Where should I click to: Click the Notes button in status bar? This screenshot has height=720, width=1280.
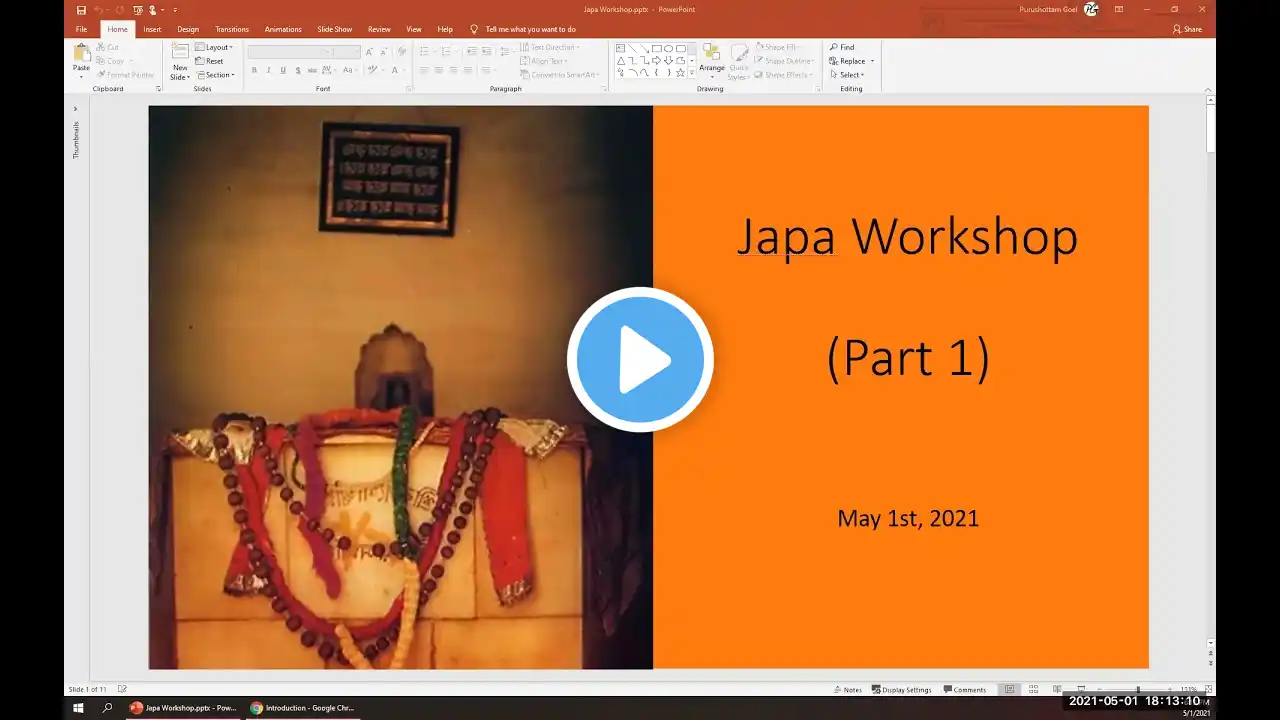pyautogui.click(x=847, y=690)
